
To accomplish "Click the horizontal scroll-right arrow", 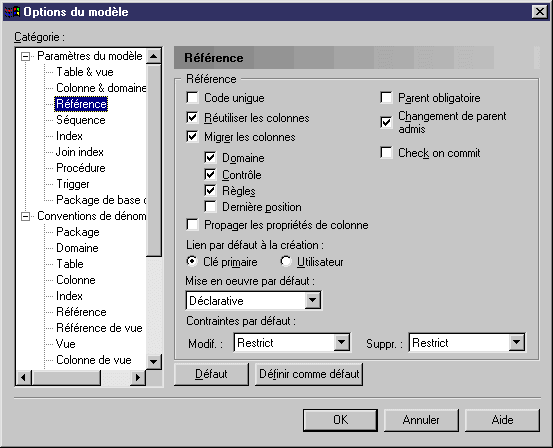I will click(x=138, y=377).
